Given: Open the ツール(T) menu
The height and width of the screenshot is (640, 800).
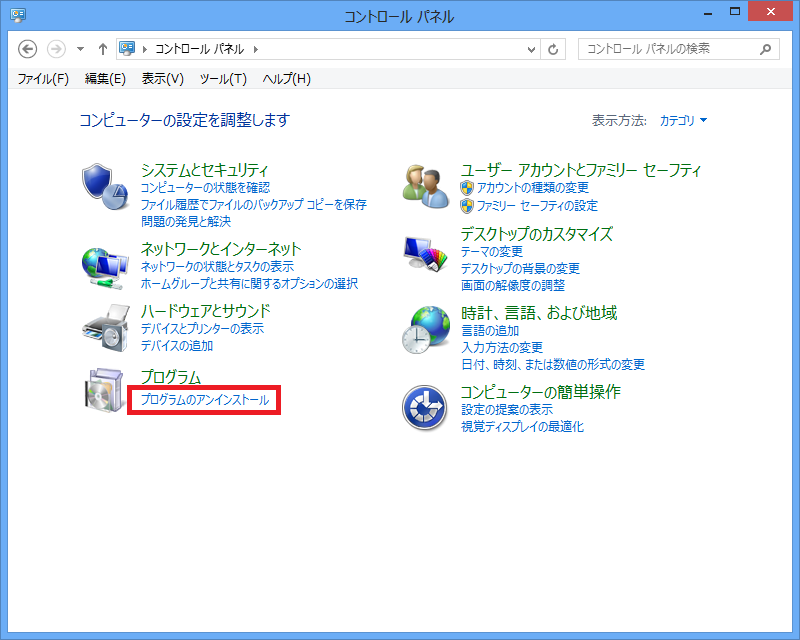Looking at the screenshot, I should coord(223,79).
